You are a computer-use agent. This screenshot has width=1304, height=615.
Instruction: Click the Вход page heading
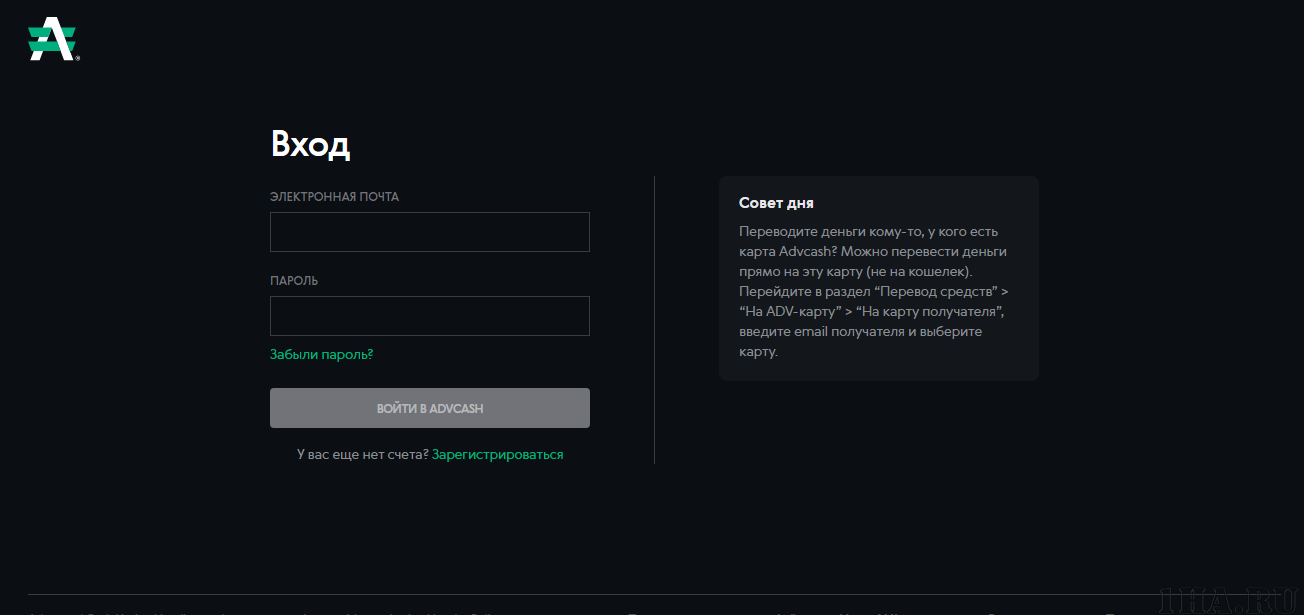310,145
